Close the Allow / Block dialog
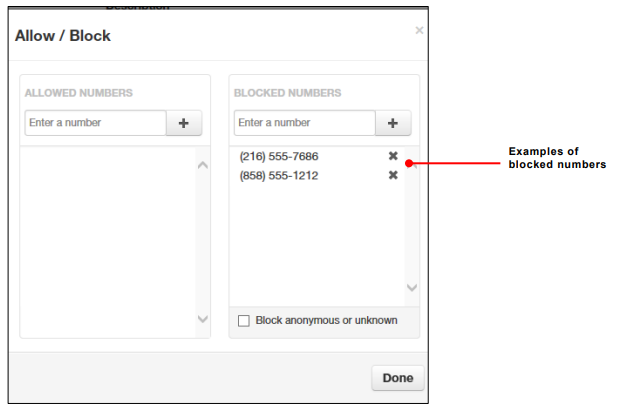Screen dimensions: 621x407 (x=419, y=31)
